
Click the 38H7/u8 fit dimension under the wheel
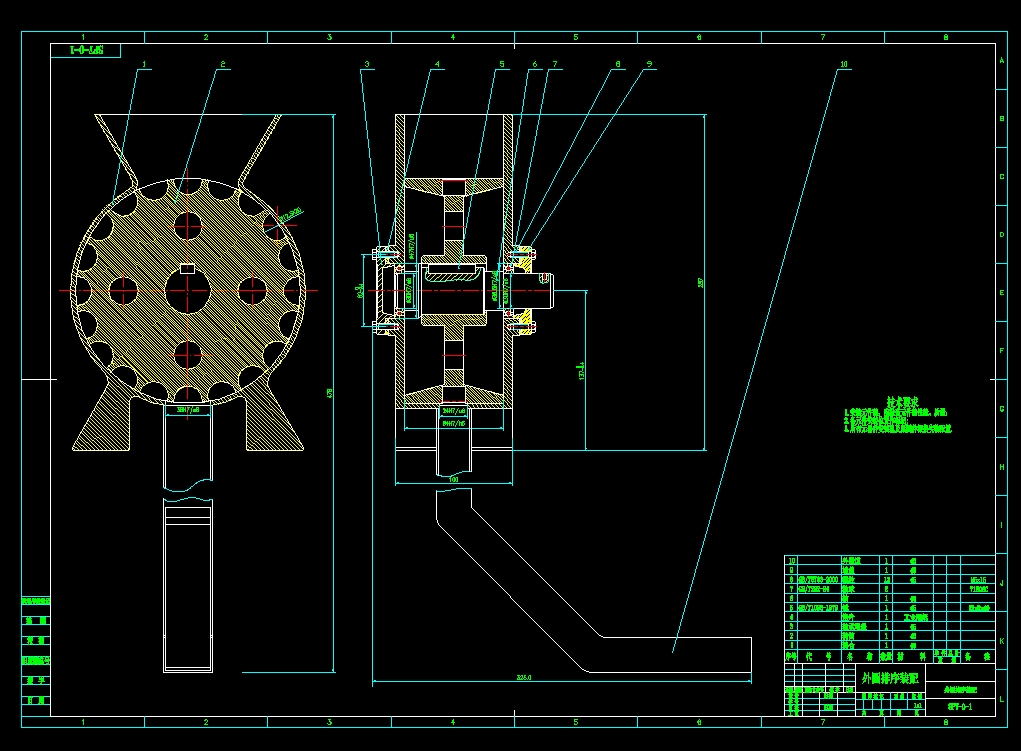point(188,410)
